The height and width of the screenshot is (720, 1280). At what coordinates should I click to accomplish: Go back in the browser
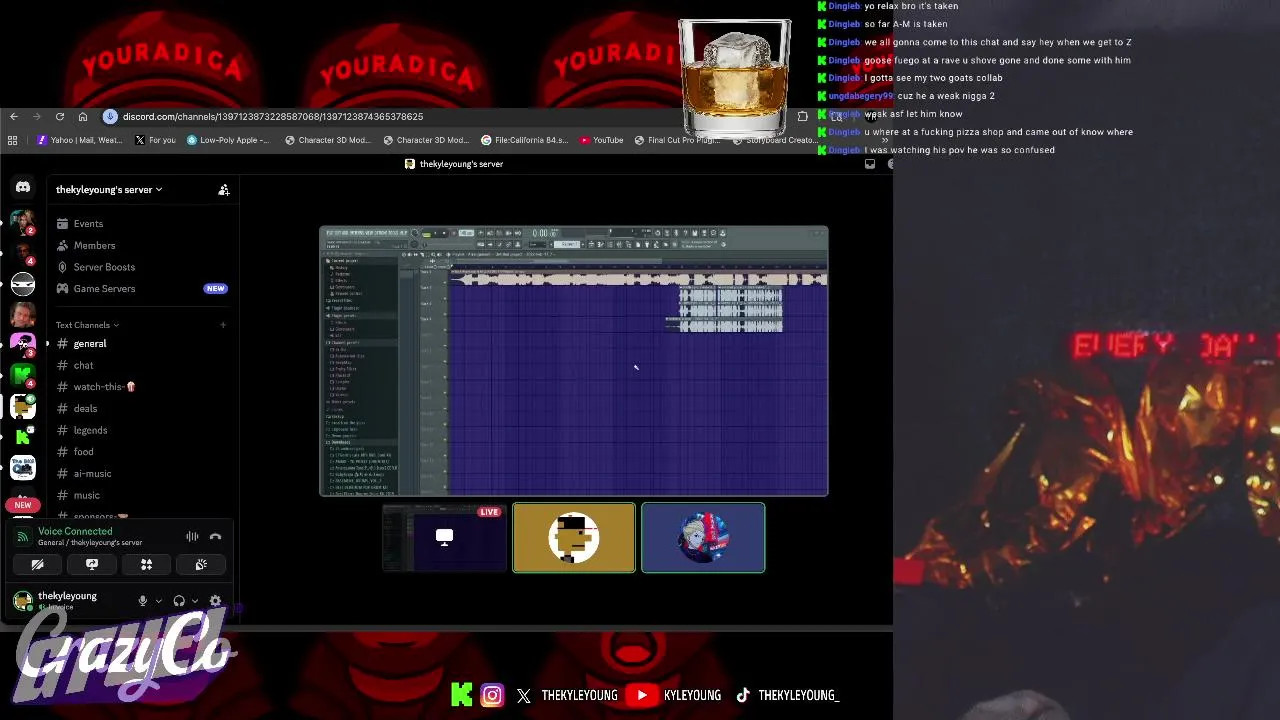coord(14,117)
